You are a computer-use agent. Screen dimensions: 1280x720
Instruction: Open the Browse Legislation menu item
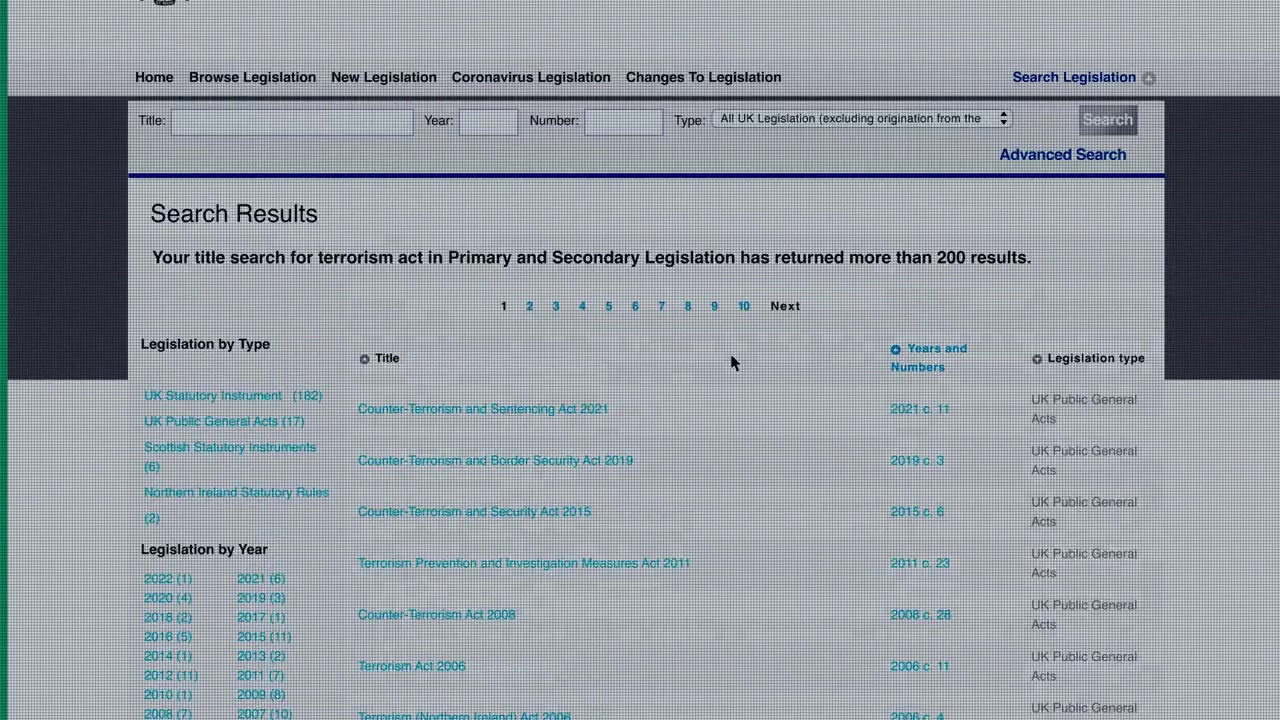pyautogui.click(x=252, y=77)
